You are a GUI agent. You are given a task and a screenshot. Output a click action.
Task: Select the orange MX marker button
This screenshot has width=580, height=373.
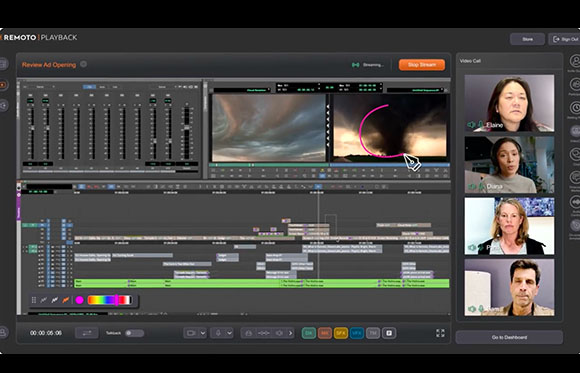(325, 333)
